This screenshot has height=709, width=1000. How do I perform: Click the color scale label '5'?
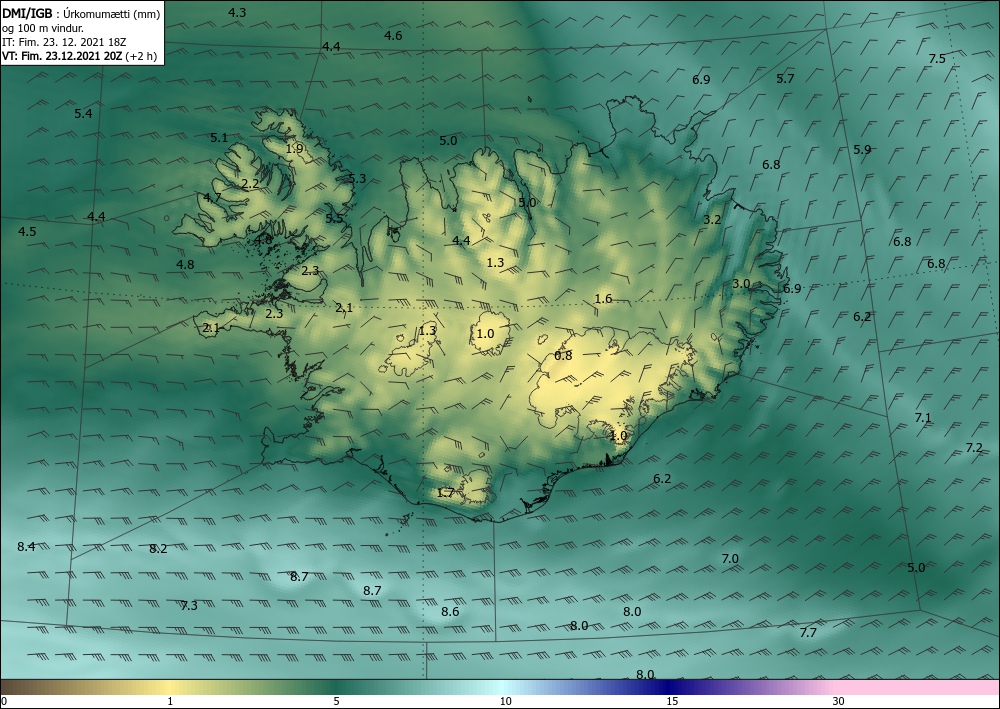coord(336,701)
